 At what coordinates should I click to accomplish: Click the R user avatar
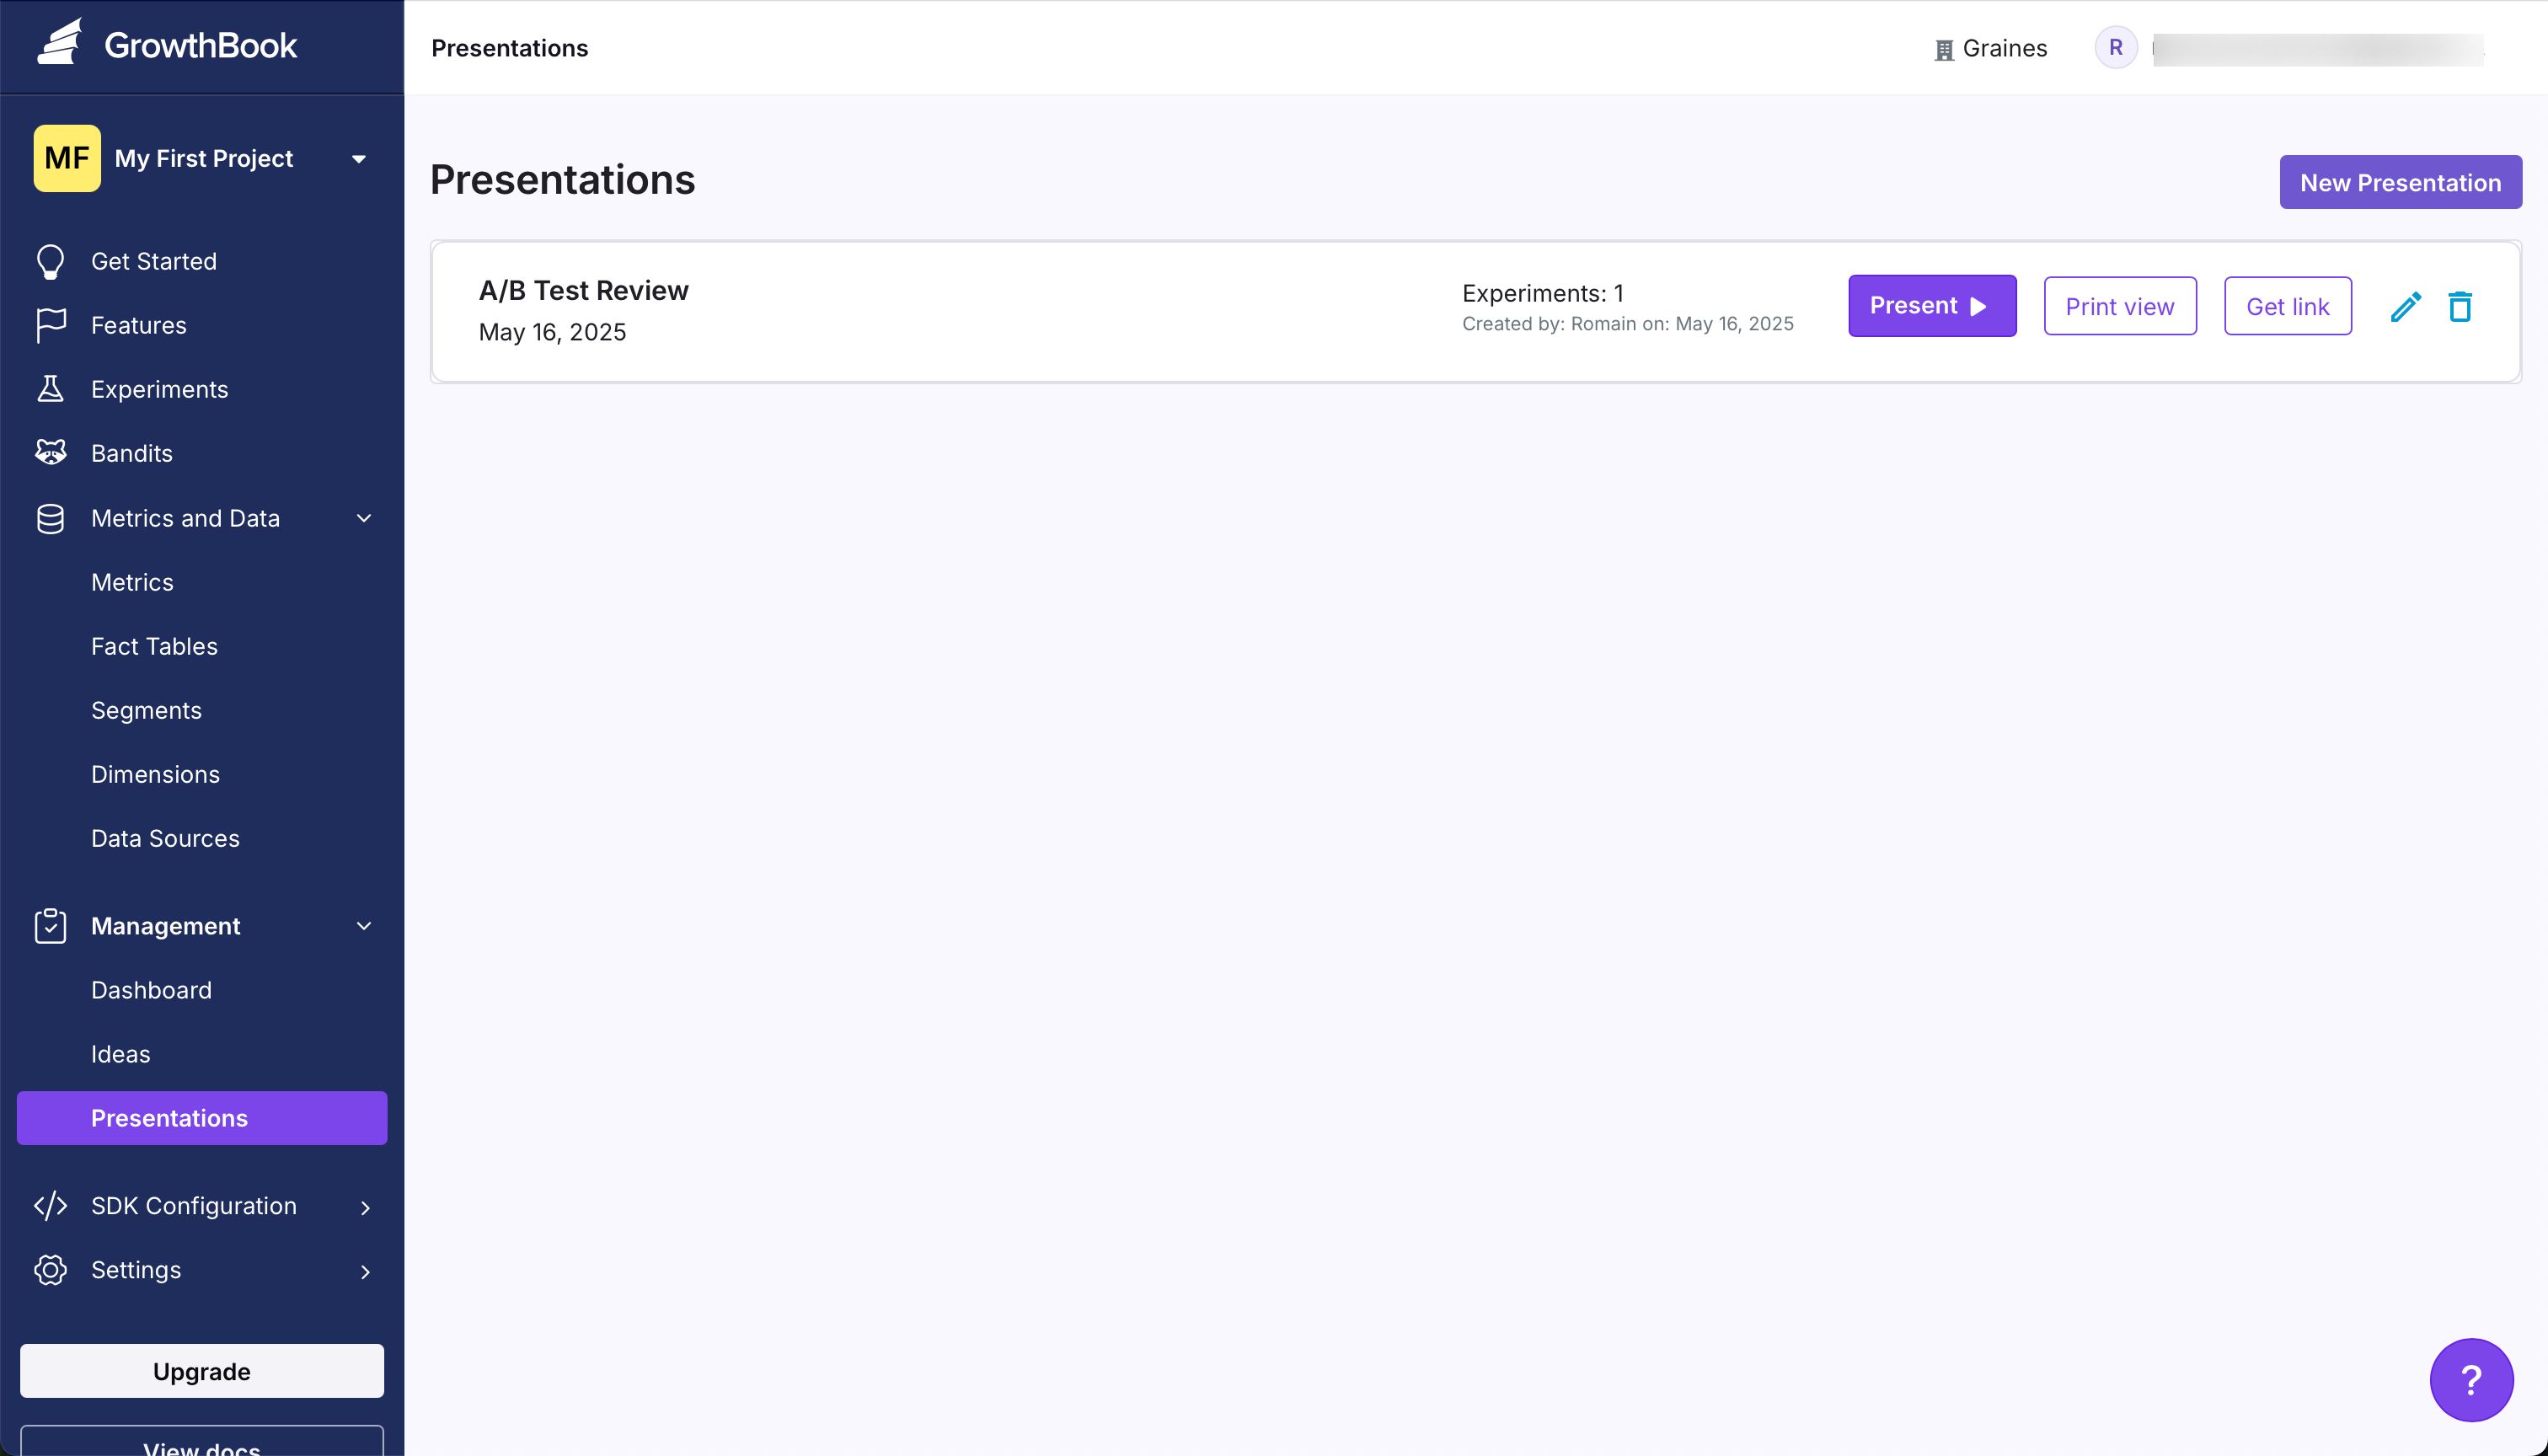(x=2115, y=48)
